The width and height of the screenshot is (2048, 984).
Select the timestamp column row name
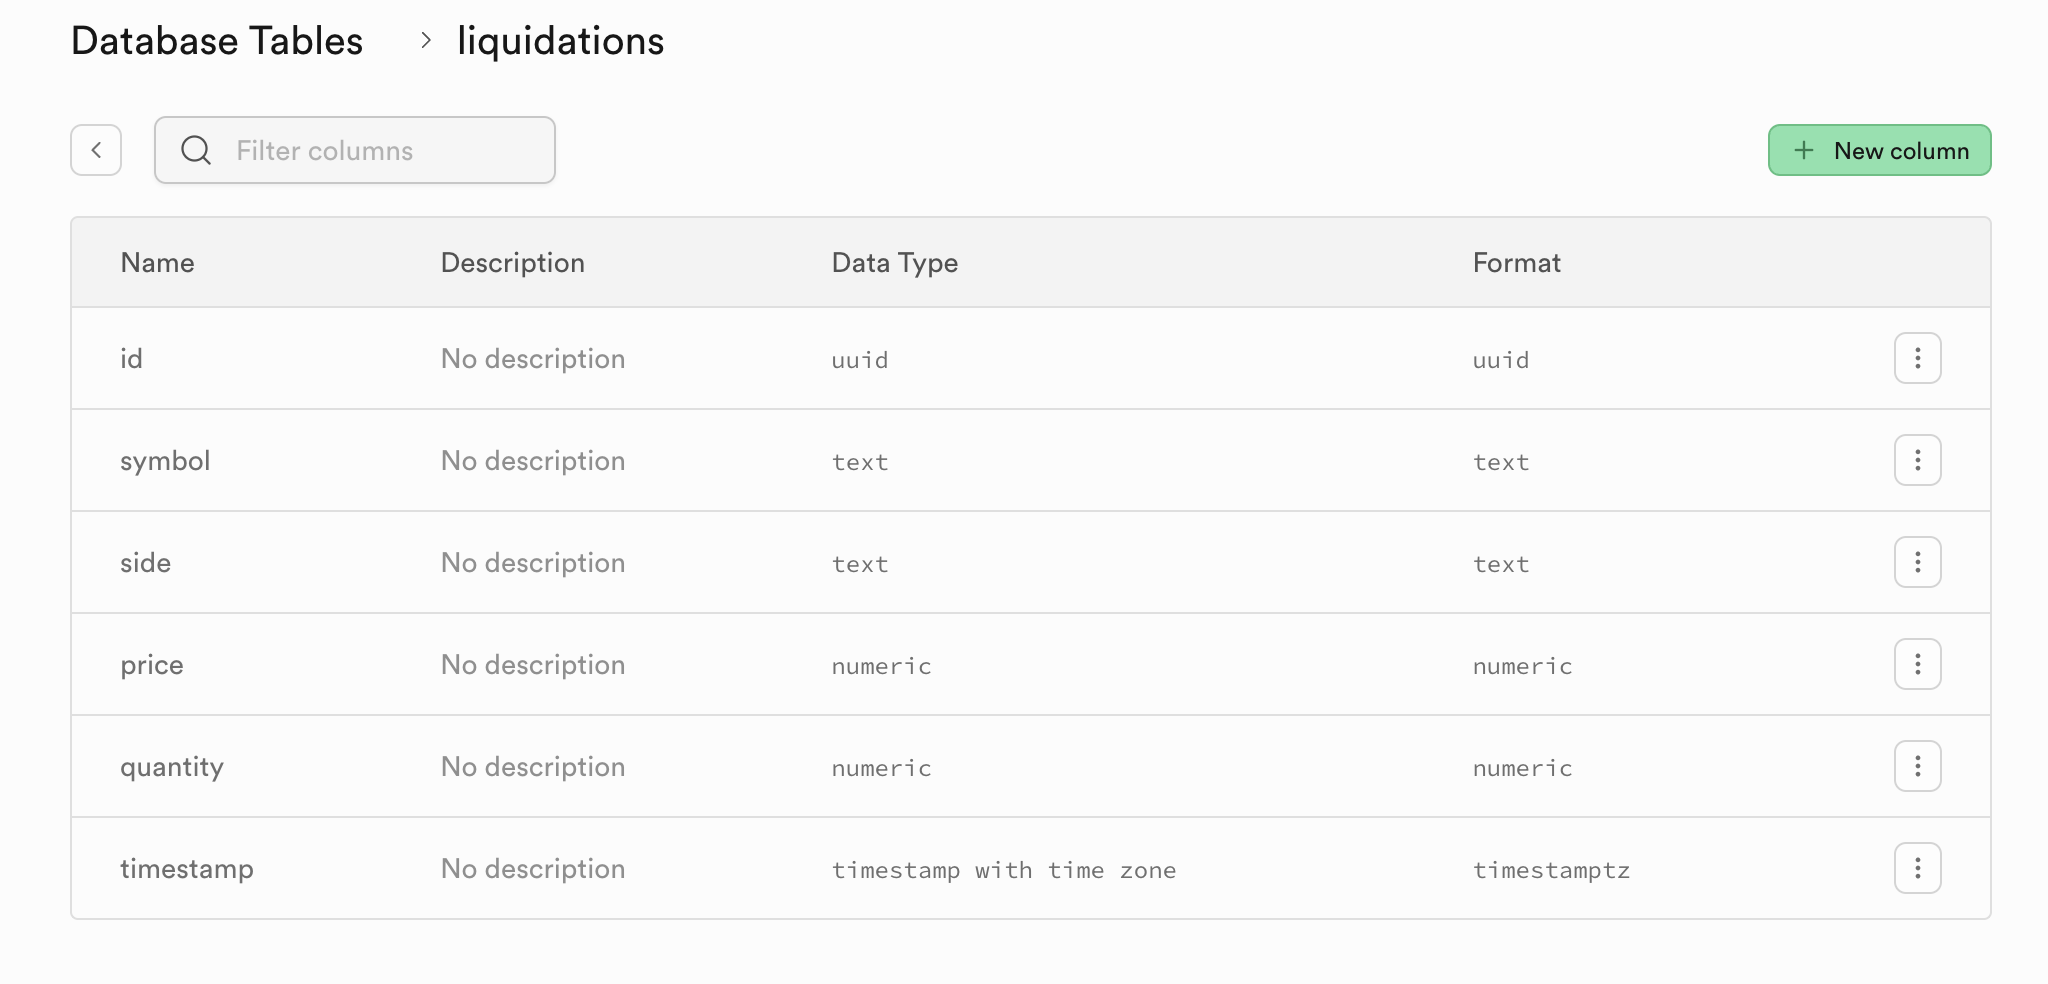click(x=187, y=868)
